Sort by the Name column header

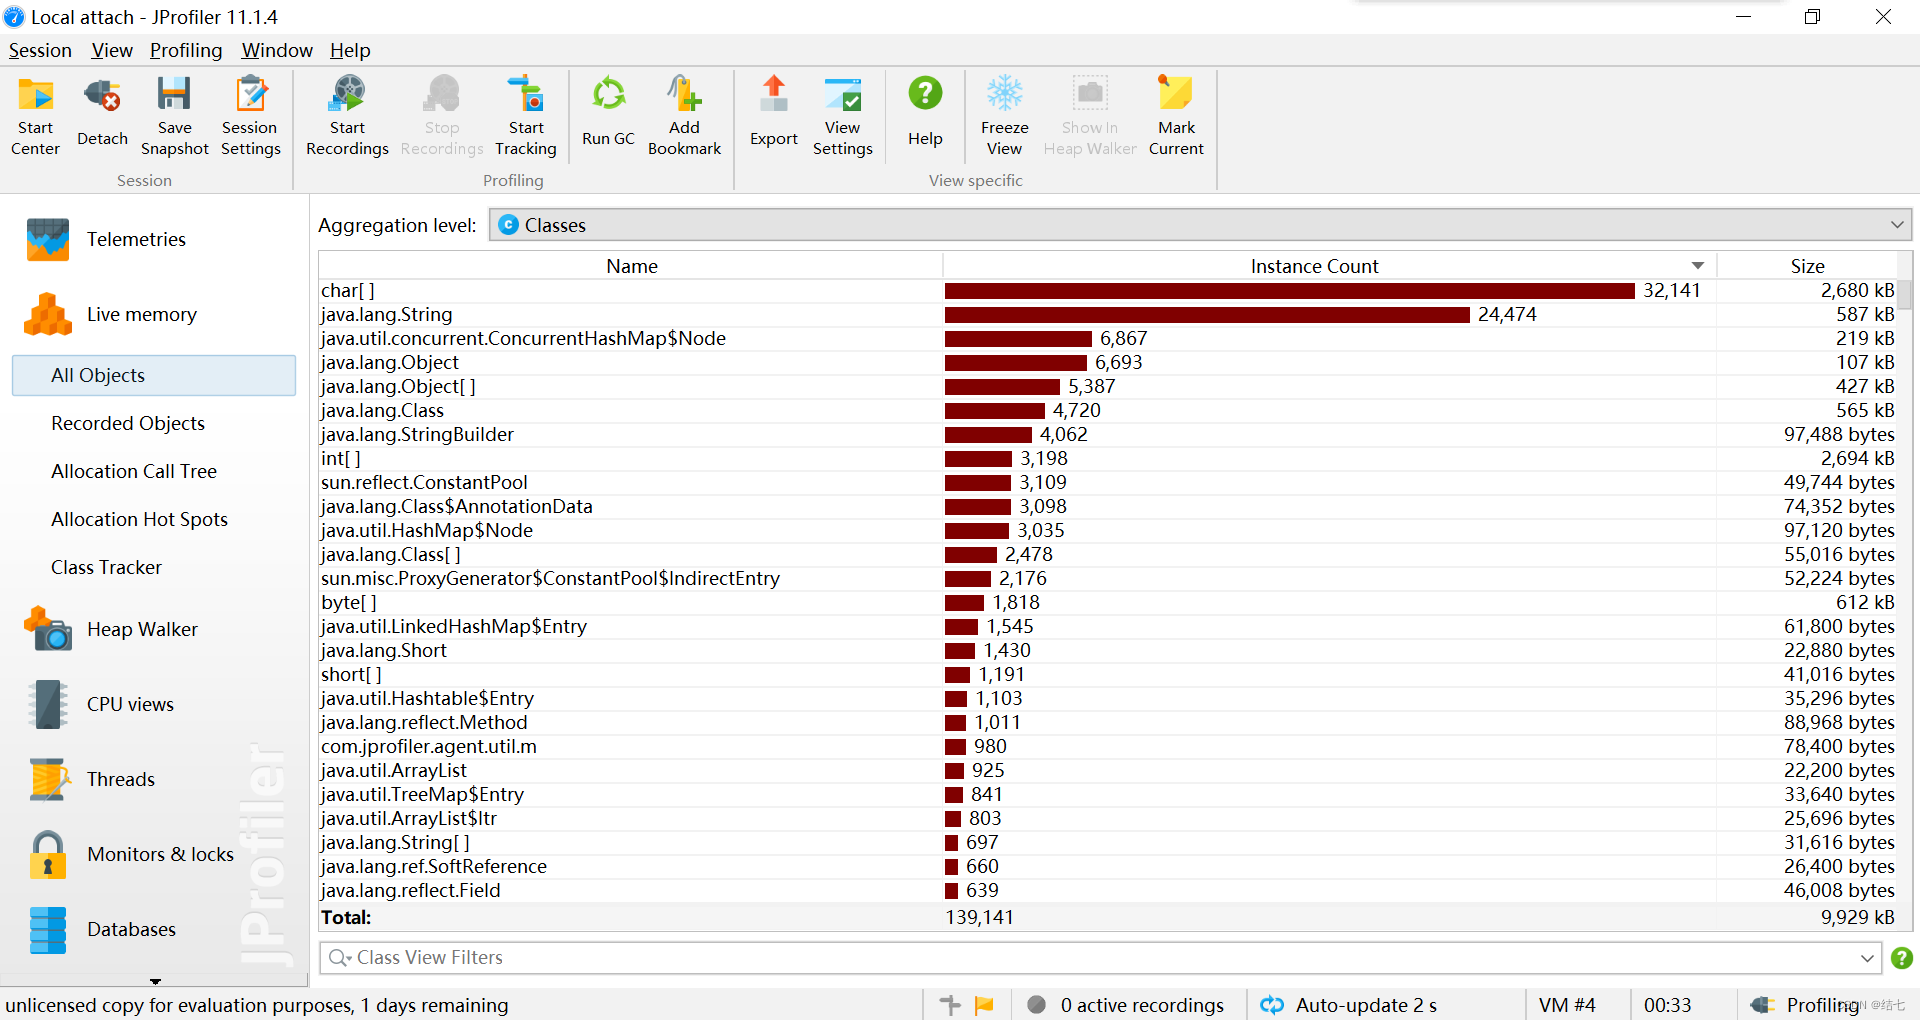click(631, 266)
